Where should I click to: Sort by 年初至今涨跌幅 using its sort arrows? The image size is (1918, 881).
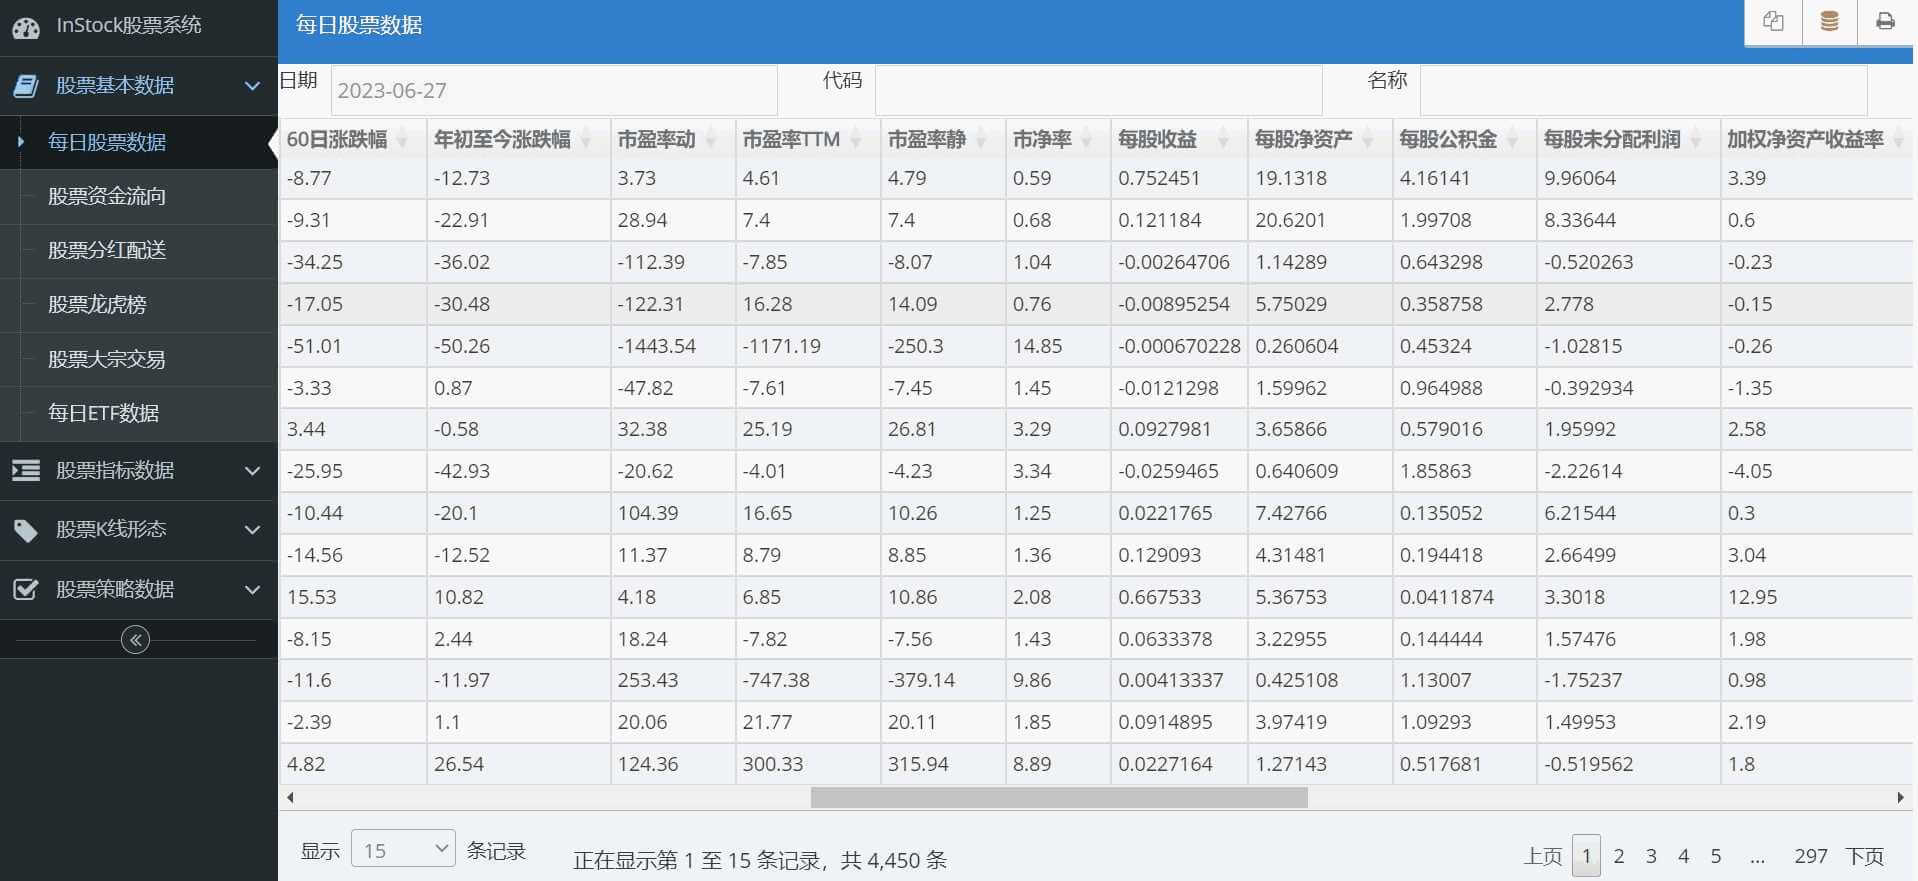[586, 140]
